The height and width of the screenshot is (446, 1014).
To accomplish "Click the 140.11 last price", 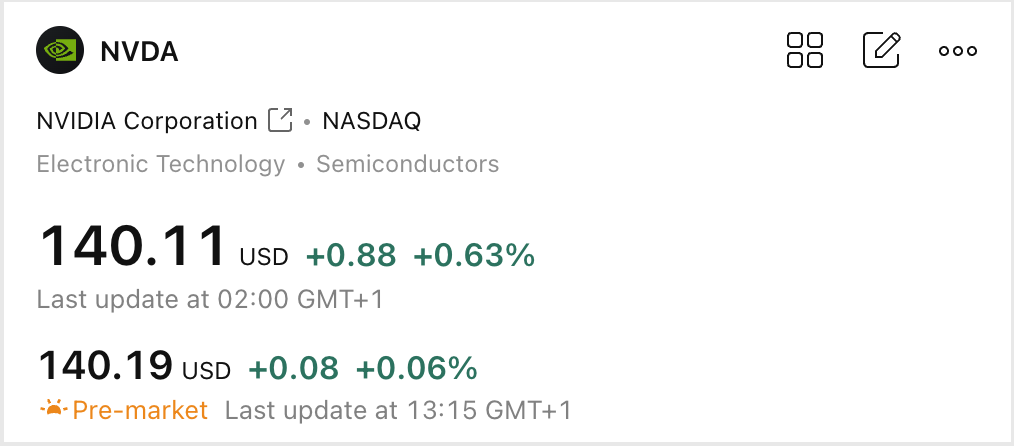I will (x=133, y=246).
